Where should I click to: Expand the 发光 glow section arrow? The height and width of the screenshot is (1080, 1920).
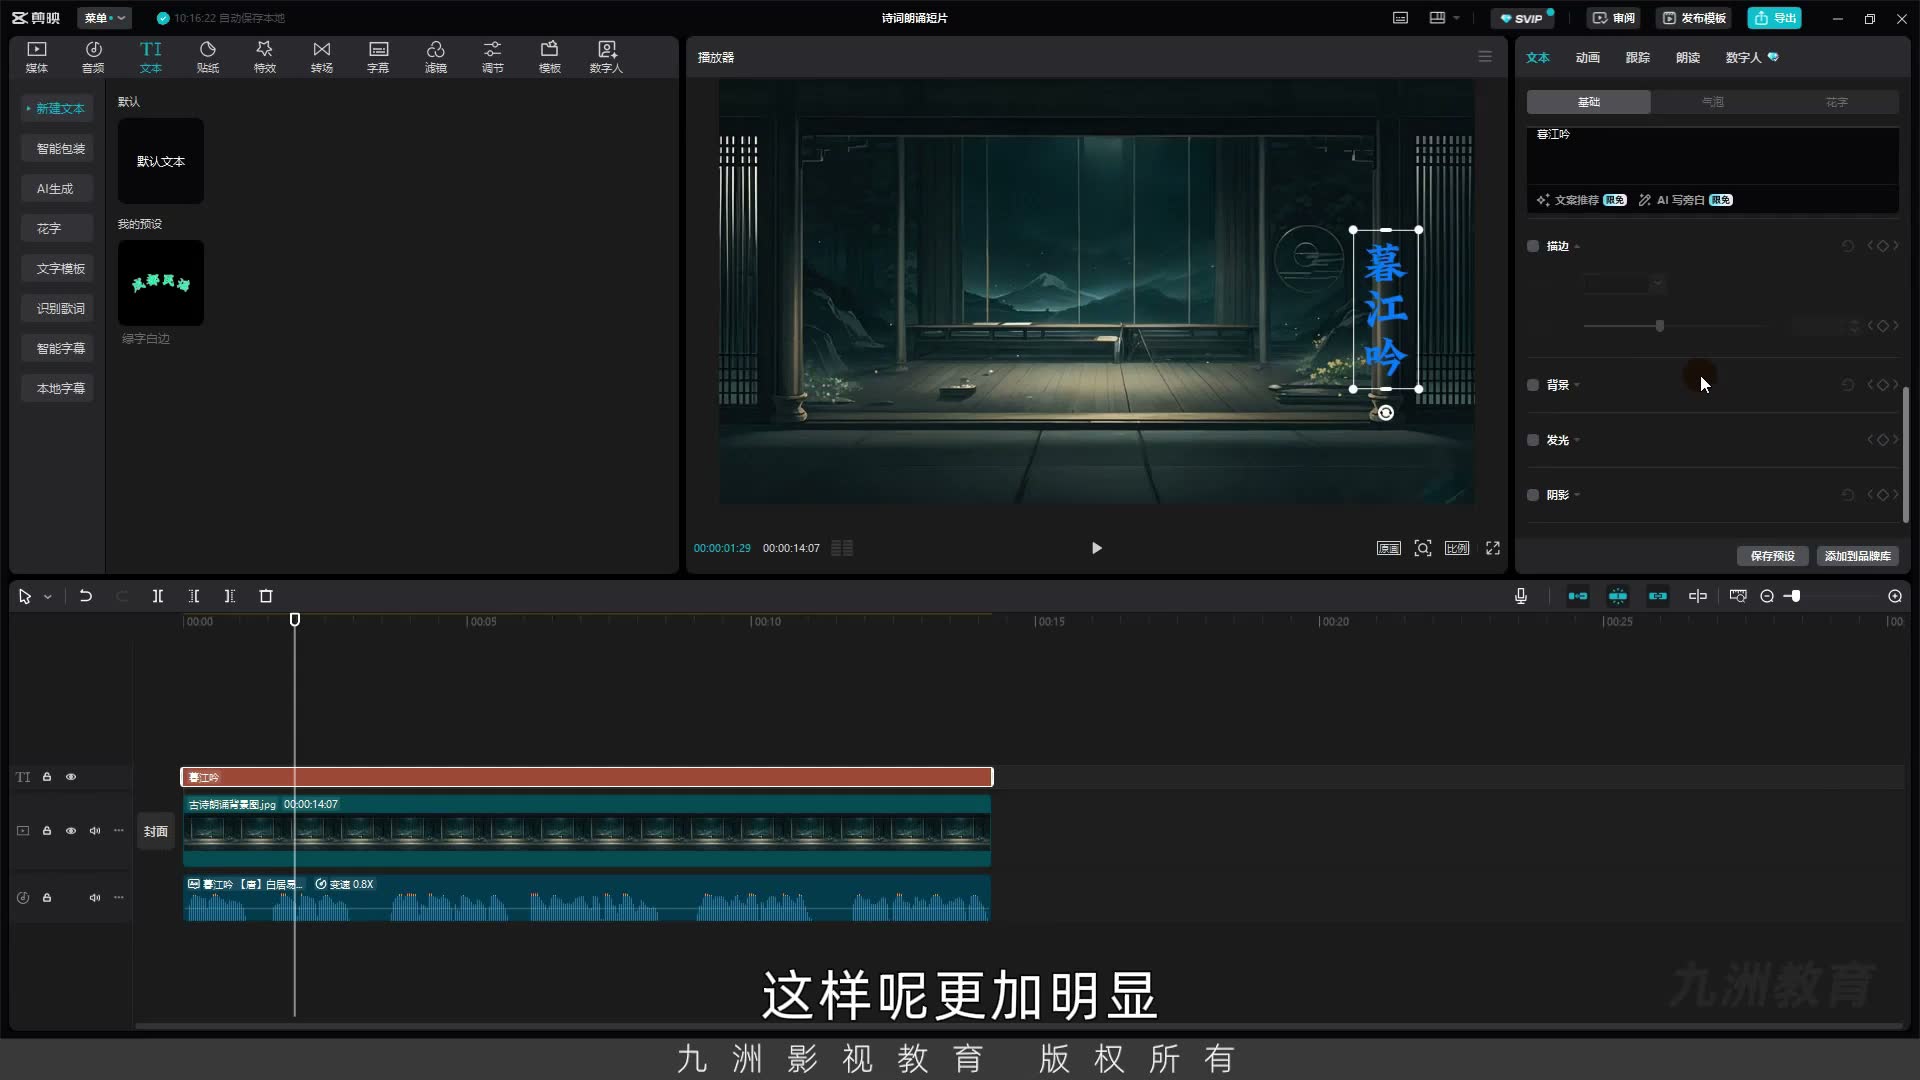point(1577,441)
